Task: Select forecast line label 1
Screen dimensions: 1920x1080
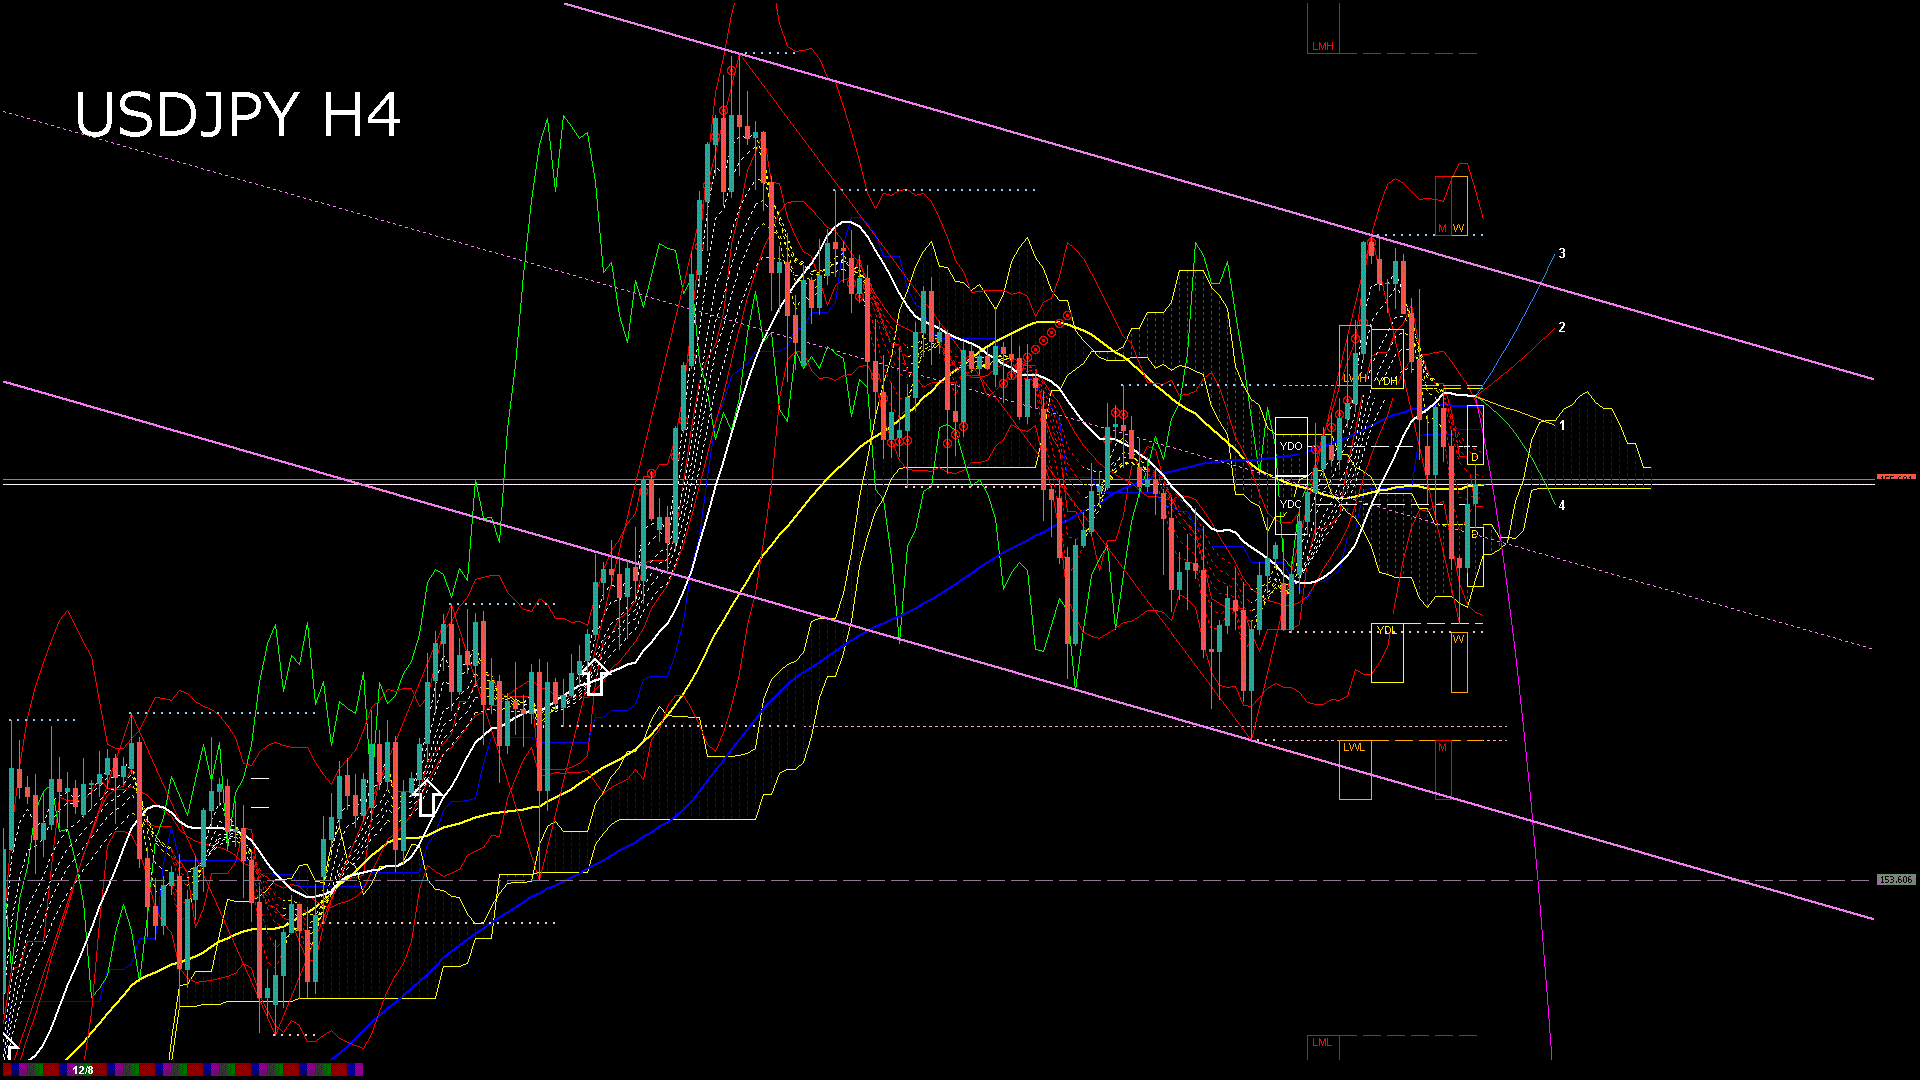Action: click(x=1562, y=426)
